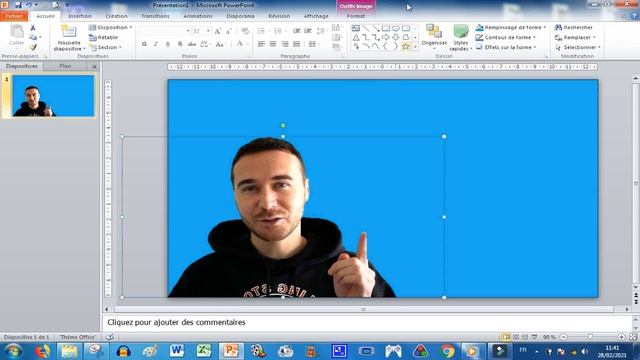Click the Rétablir button

(x=104, y=37)
